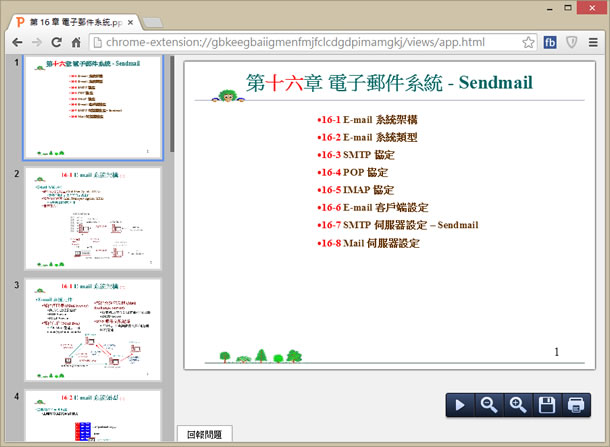Open the browser home page
This screenshot has height=447, width=610.
tap(76, 42)
